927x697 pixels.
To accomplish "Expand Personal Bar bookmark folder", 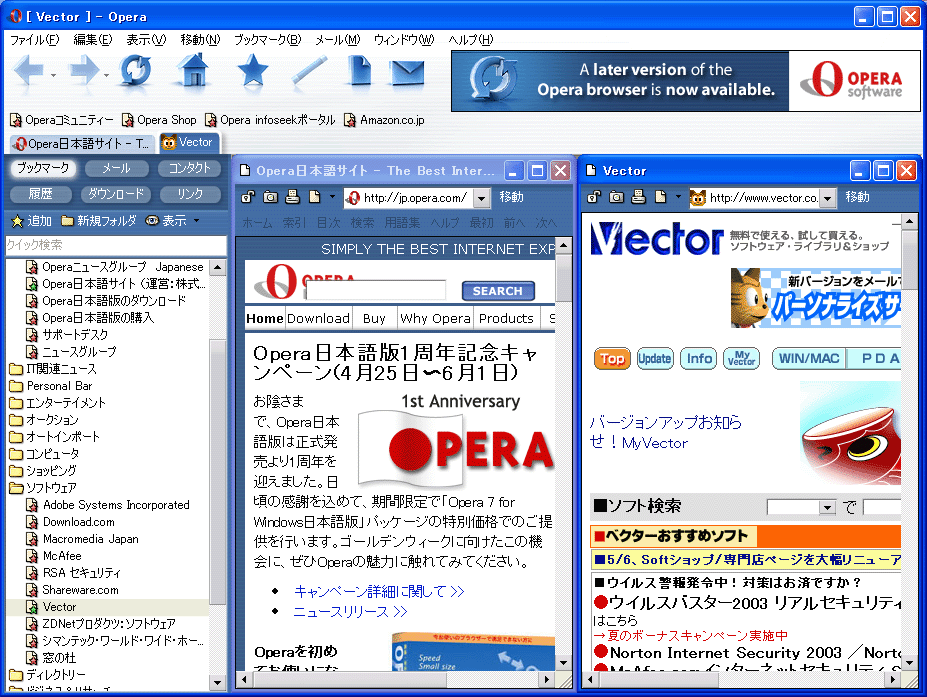I will tap(51, 386).
